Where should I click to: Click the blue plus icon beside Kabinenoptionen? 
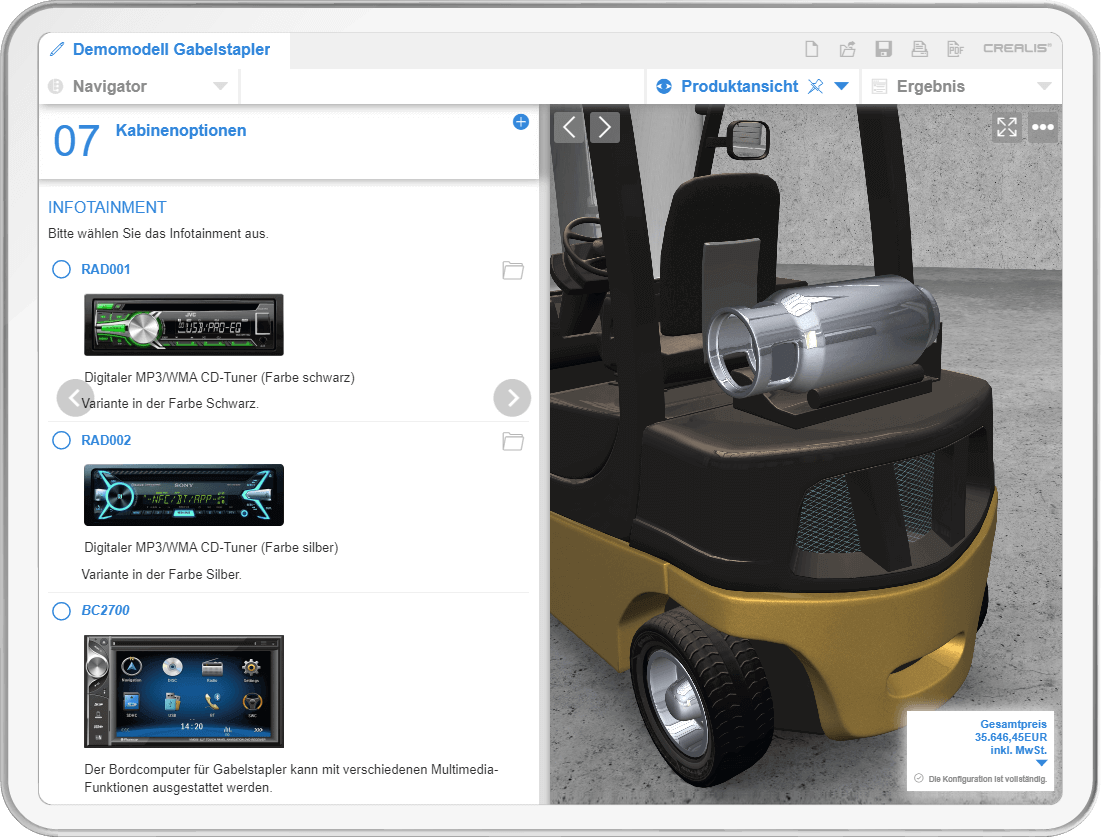coord(520,122)
